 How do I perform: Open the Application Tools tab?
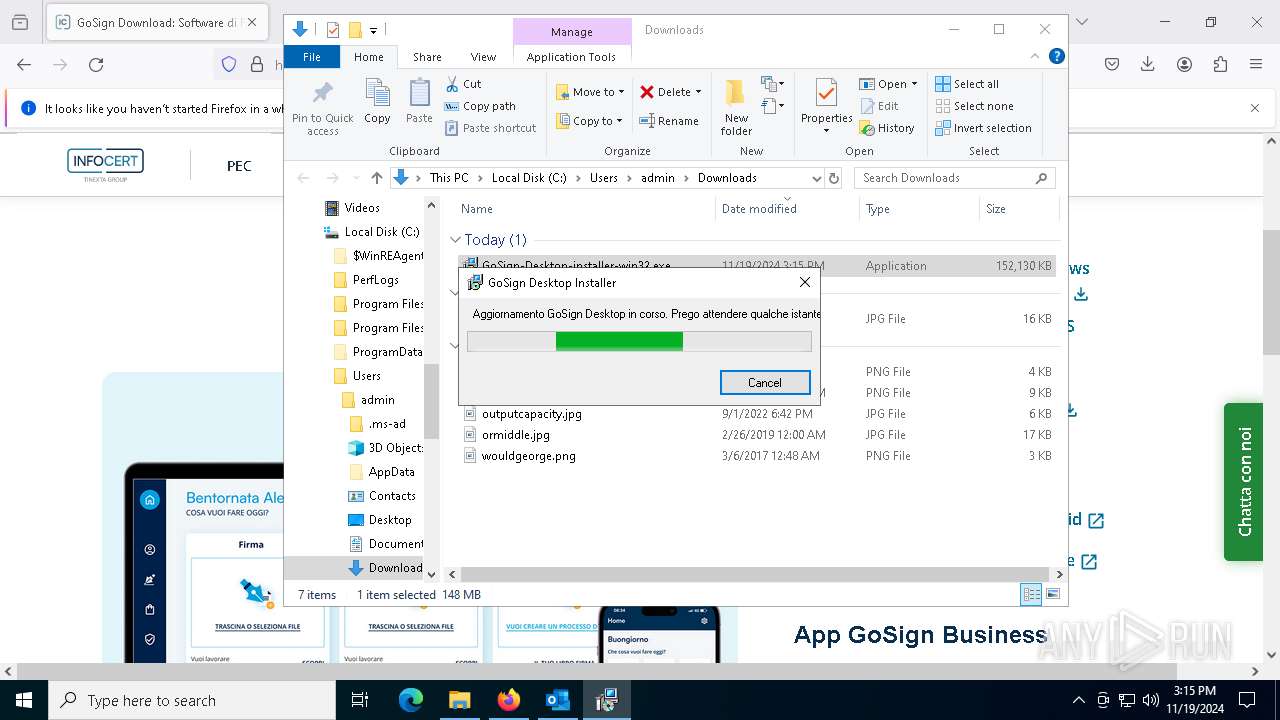point(571,57)
